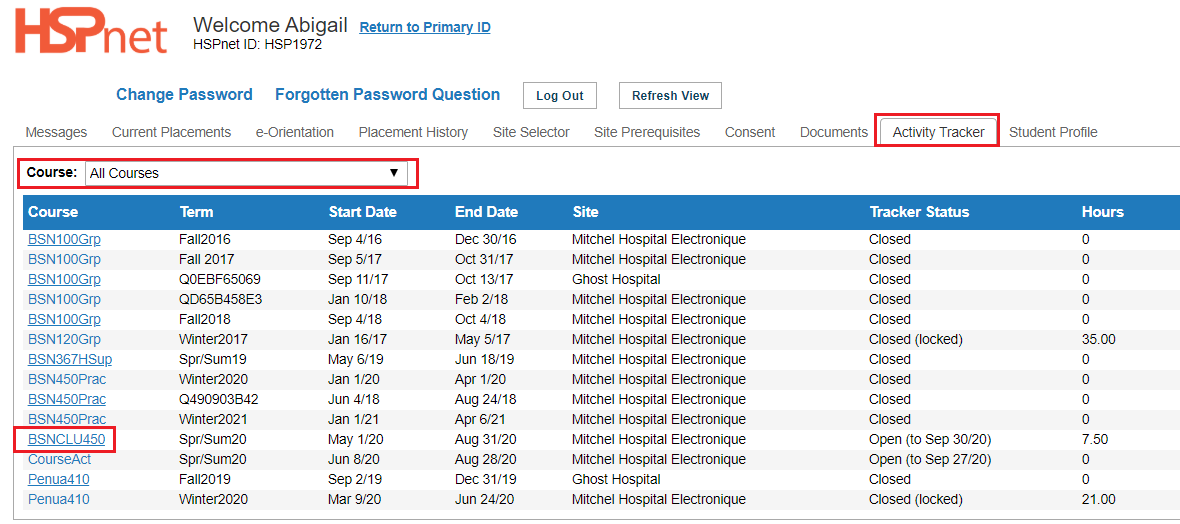Open the Course dropdown arrow
Image resolution: width=1180 pixels, height=524 pixels.
coord(393,173)
